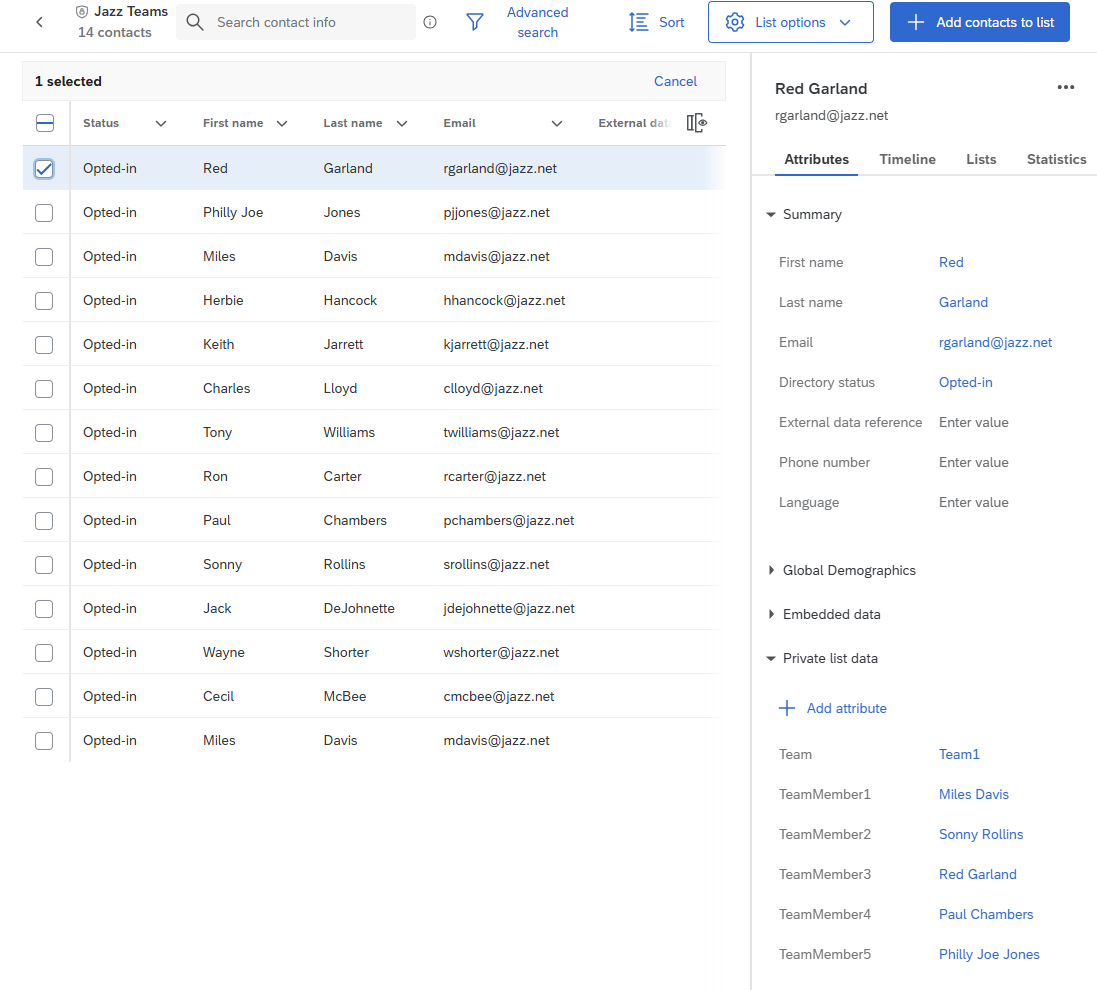Viewport: 1097px width, 990px height.
Task: Edit the panel Email value rgarland@jazz.net
Action: click(x=996, y=342)
